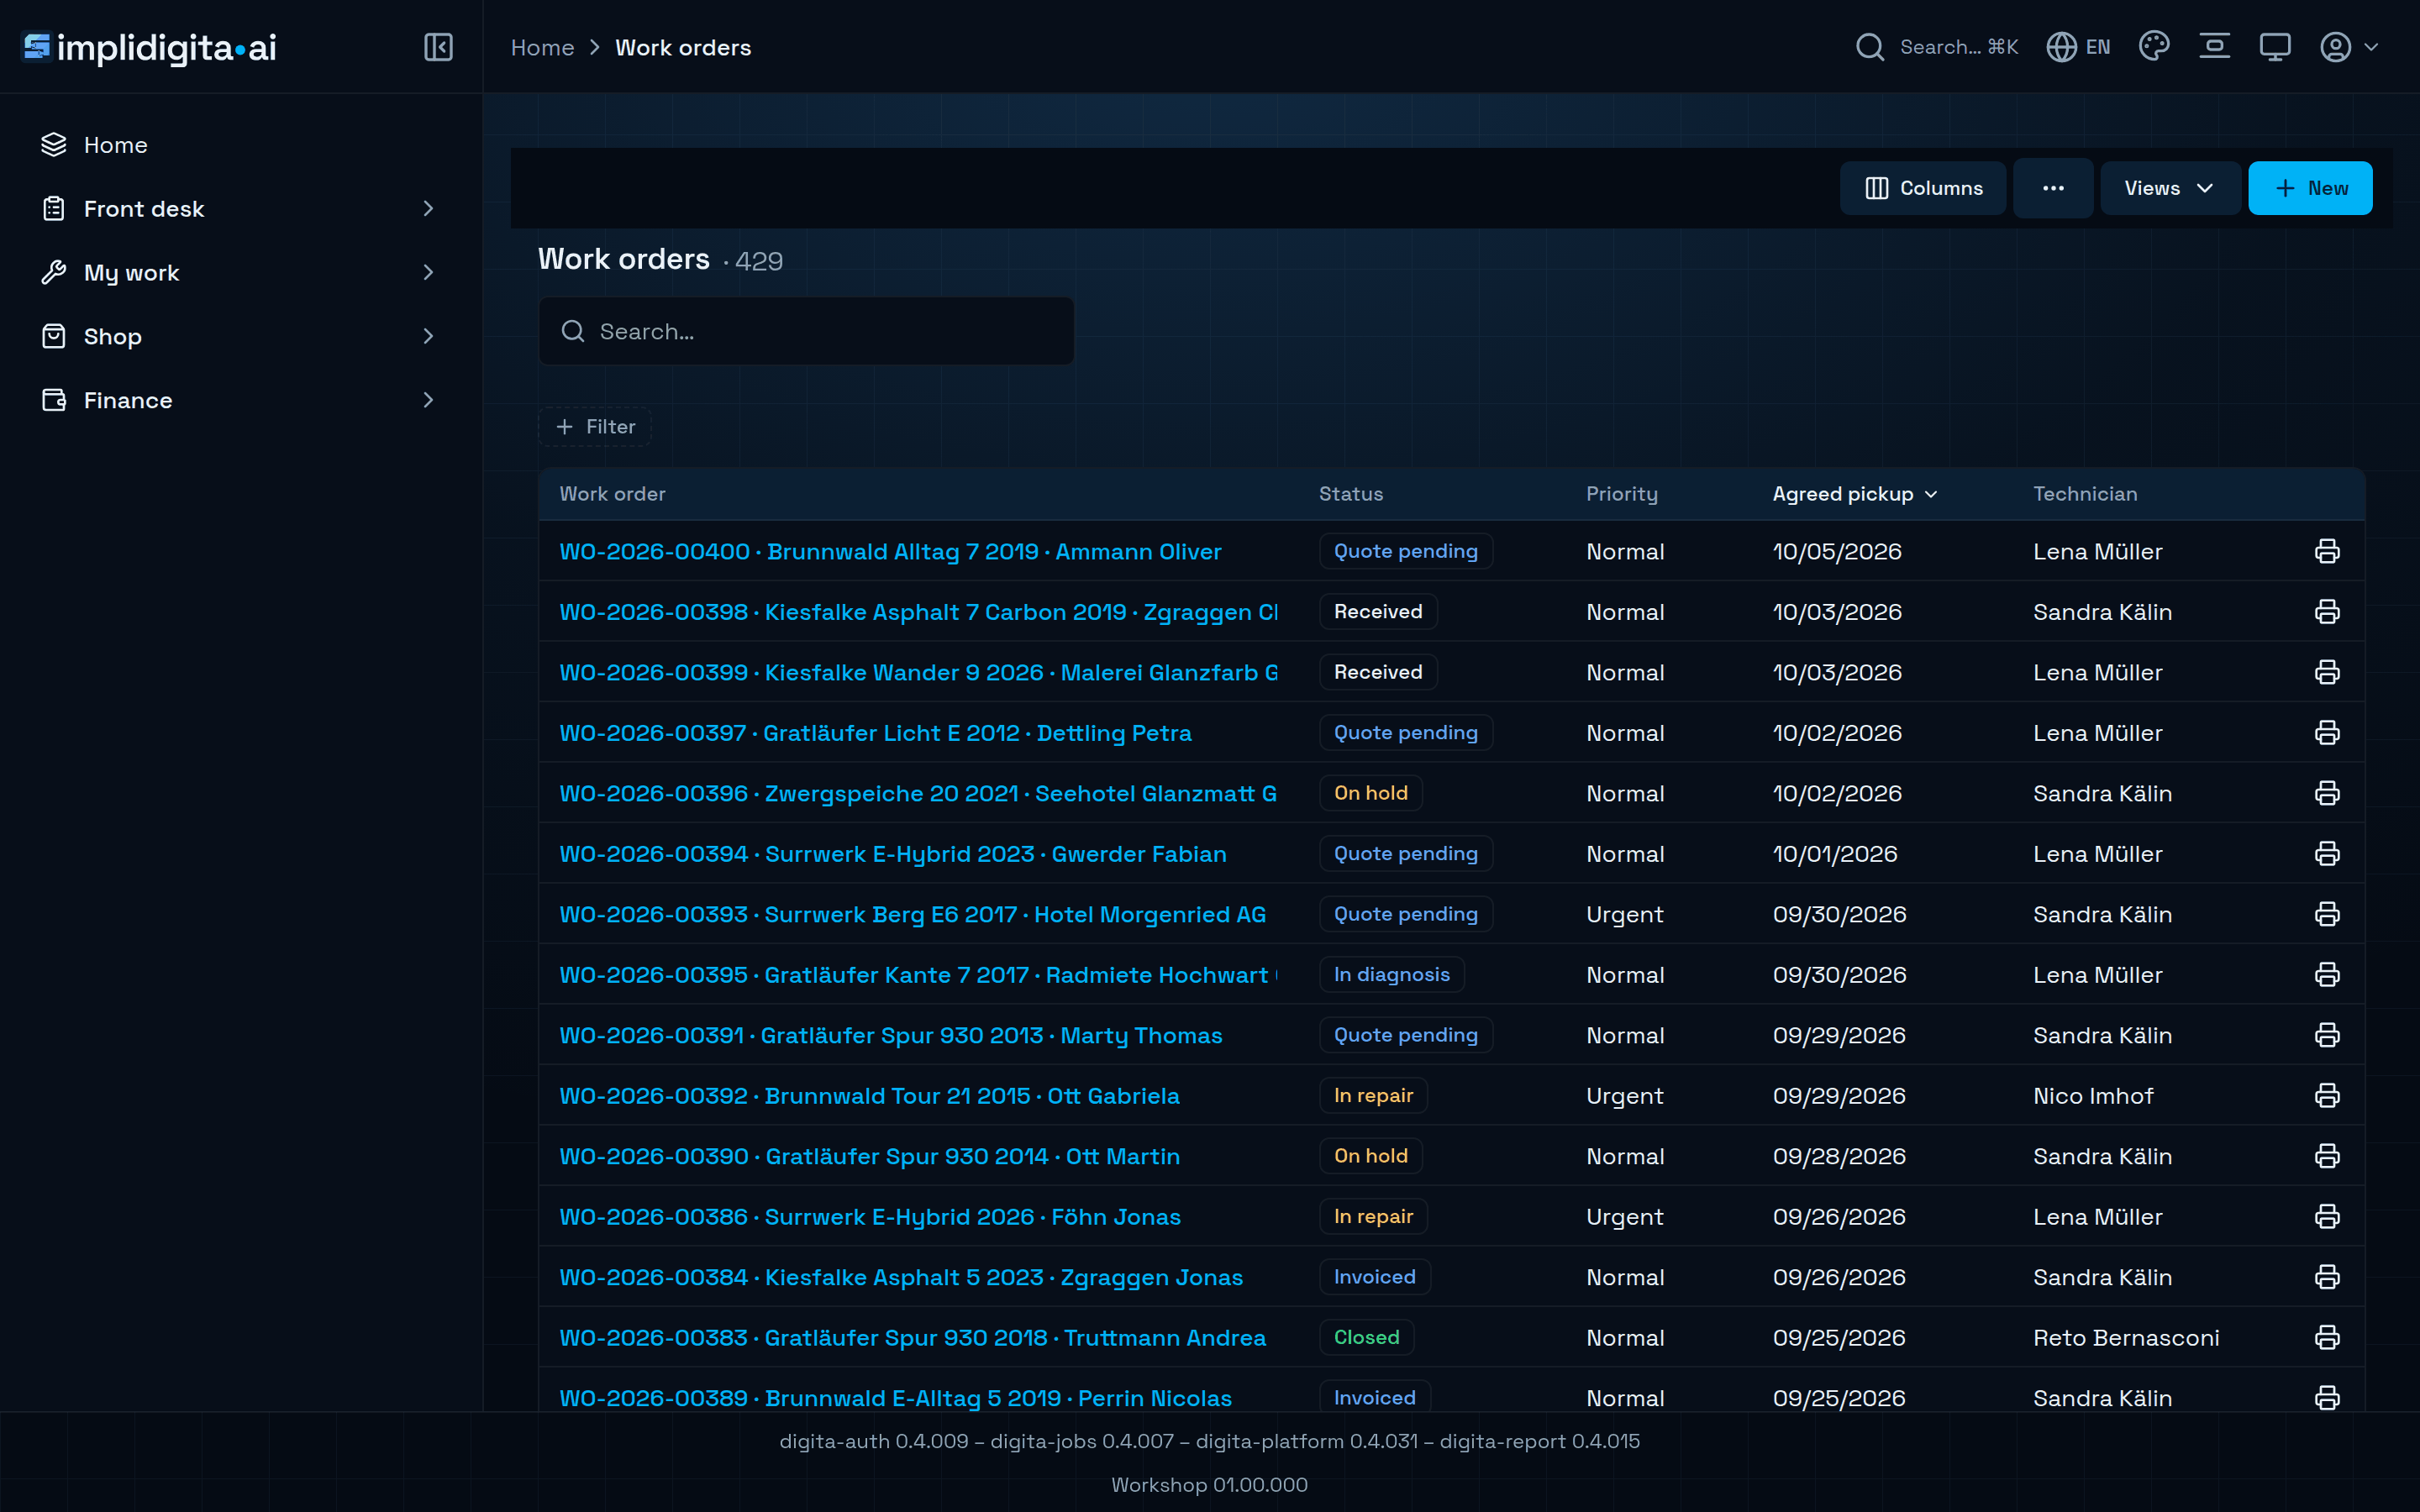Click the implidigita.ai logo
2420x1512 pixels.
(149, 47)
